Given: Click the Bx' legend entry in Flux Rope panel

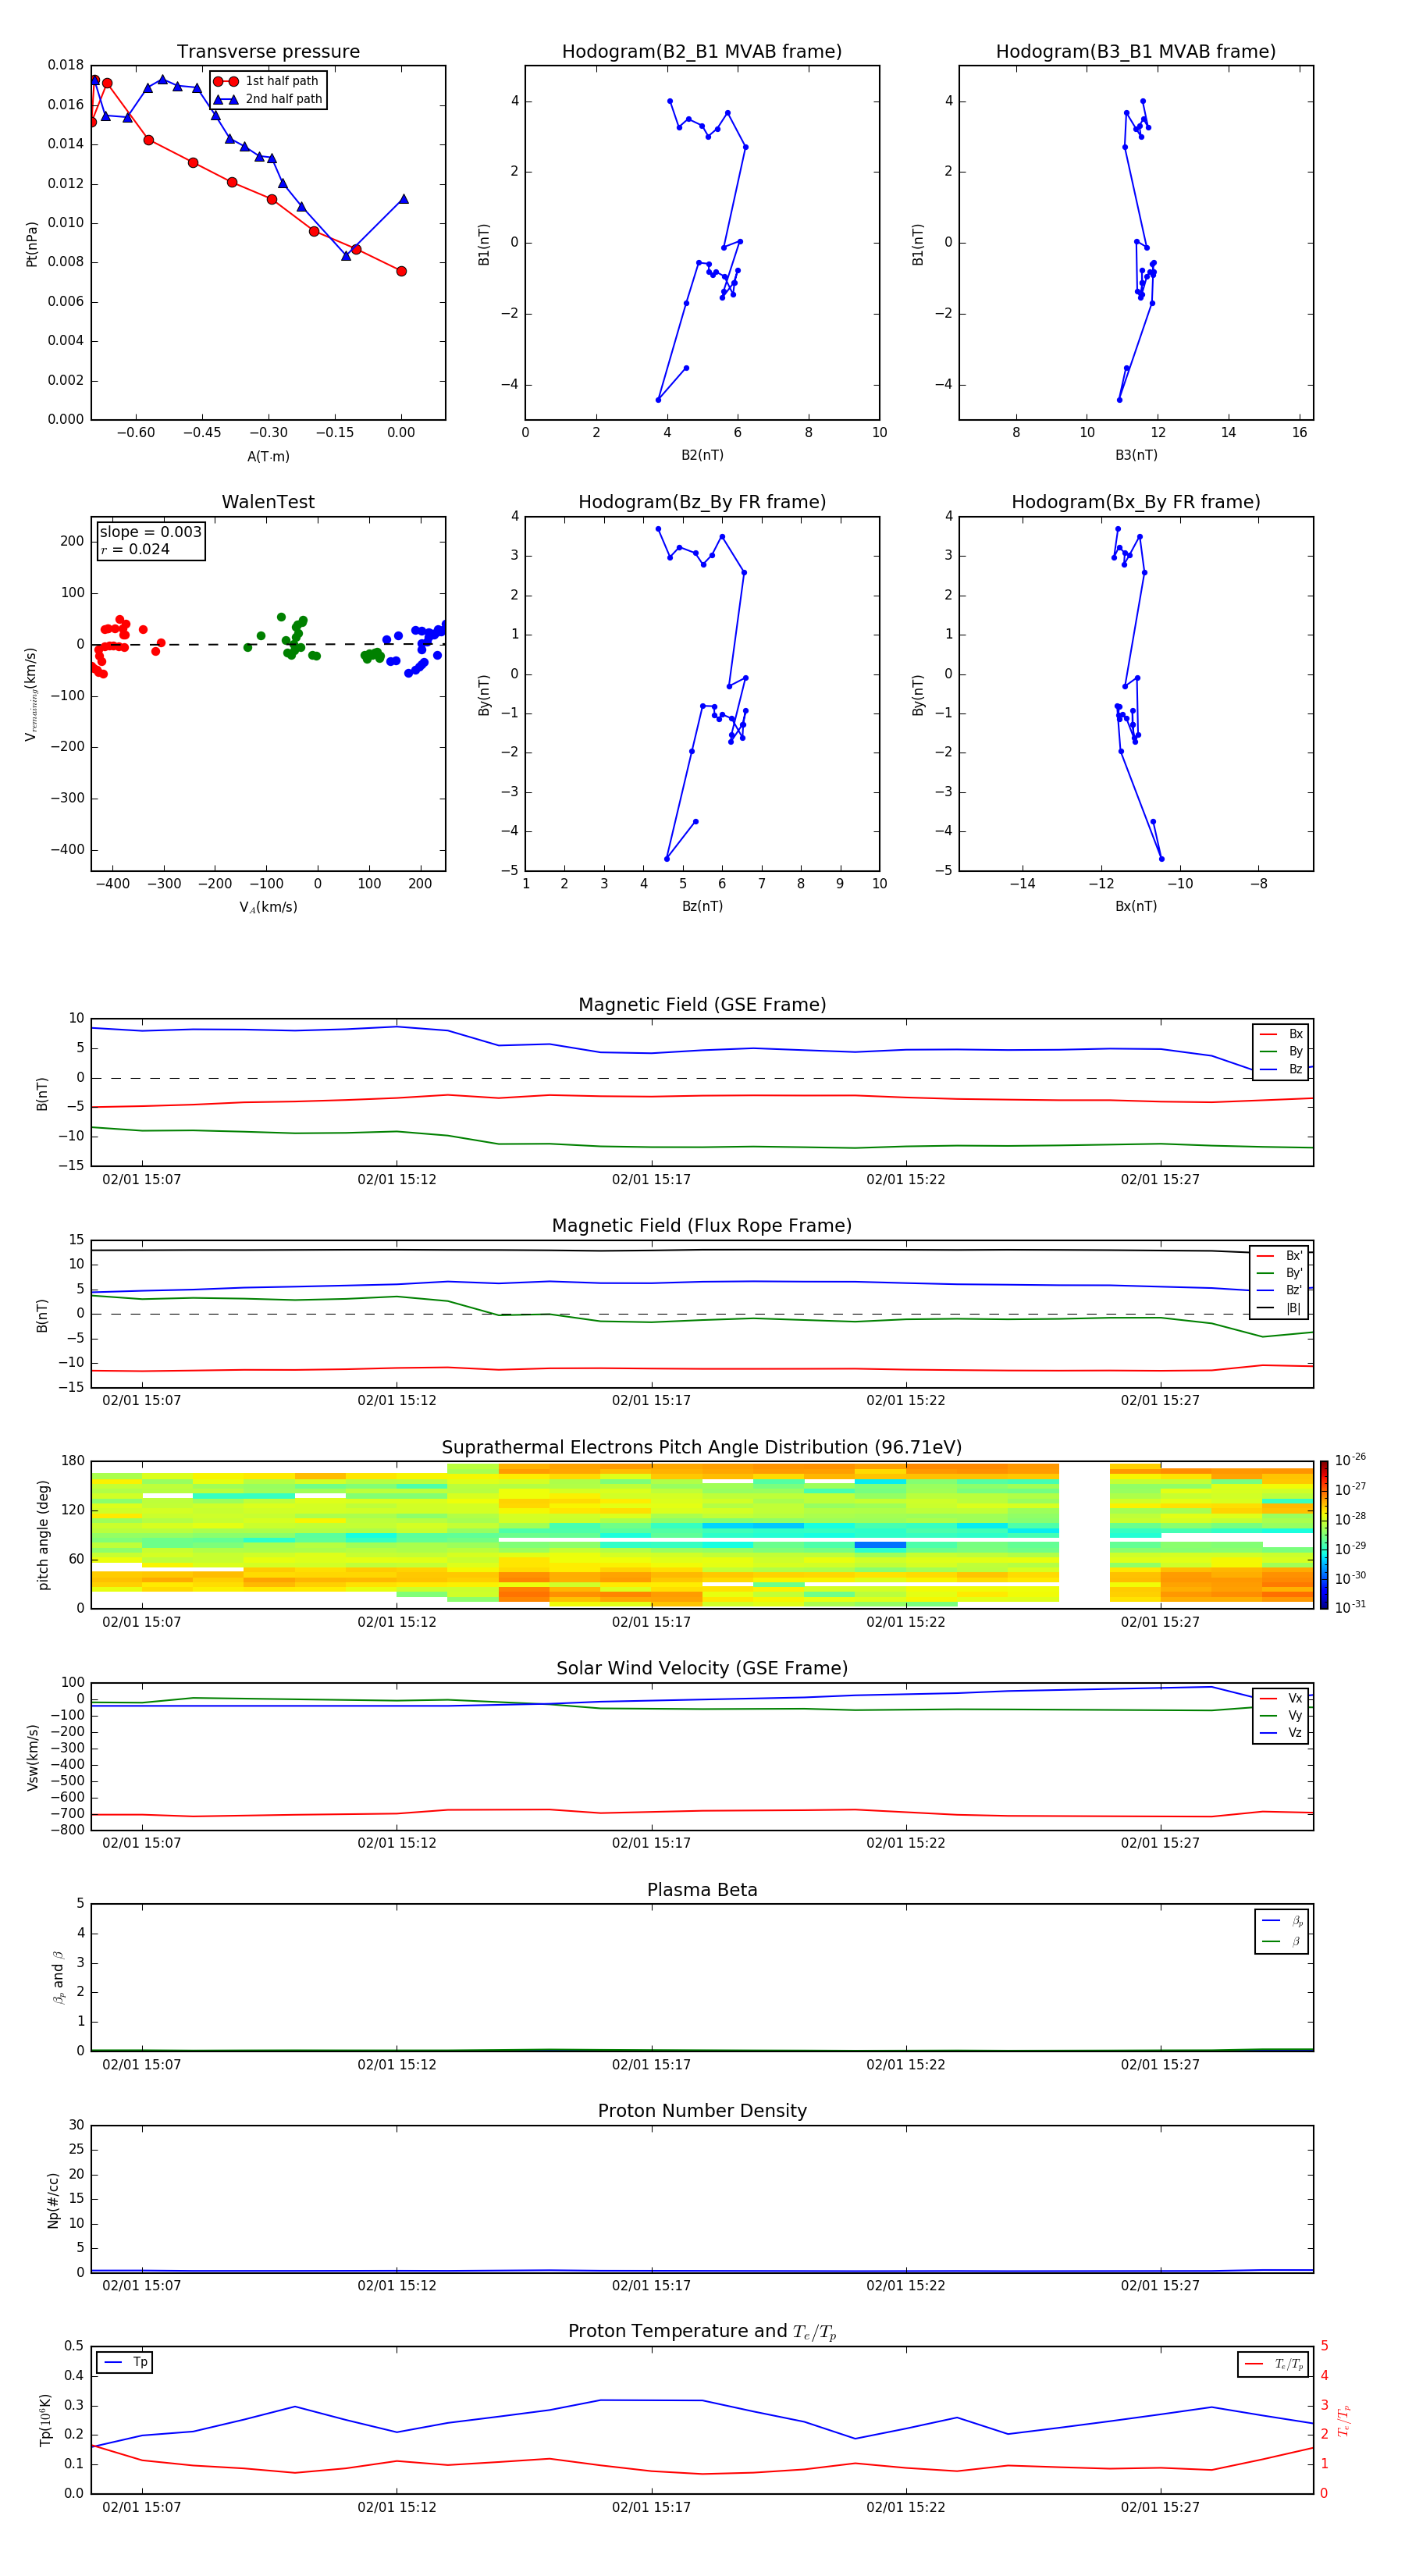Looking at the screenshot, I should click(x=1280, y=1256).
